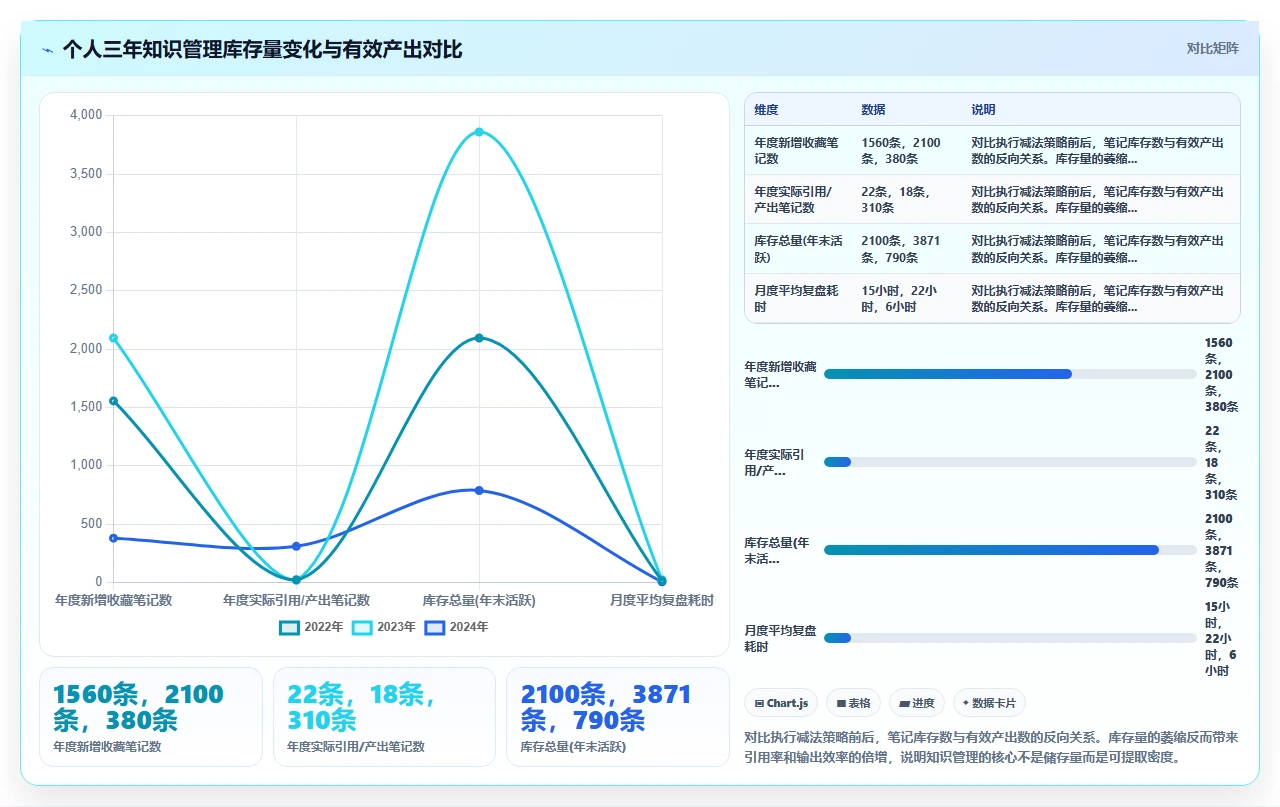
Task: Toggle the 2022年 legend series
Action: pos(312,627)
